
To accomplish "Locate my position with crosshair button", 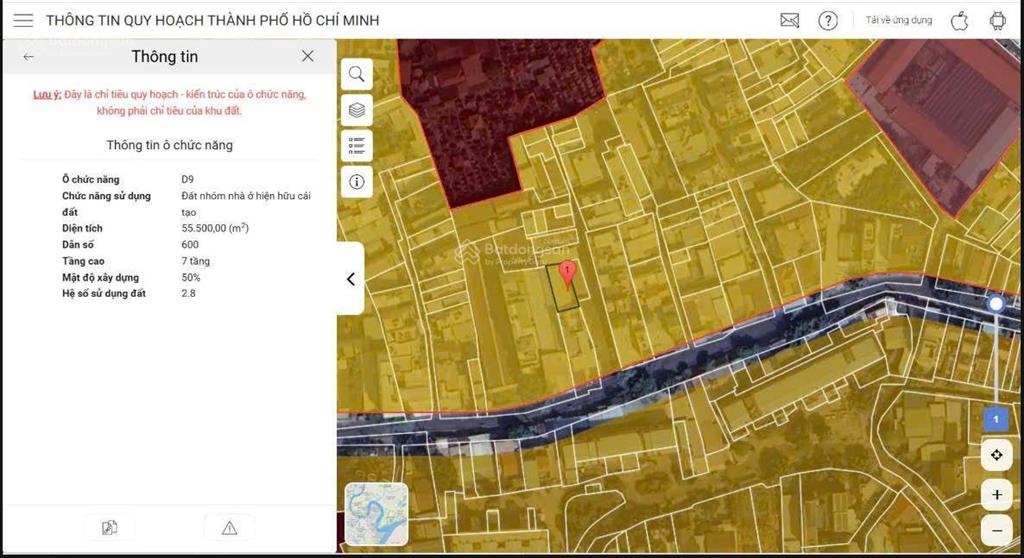I will click(996, 456).
